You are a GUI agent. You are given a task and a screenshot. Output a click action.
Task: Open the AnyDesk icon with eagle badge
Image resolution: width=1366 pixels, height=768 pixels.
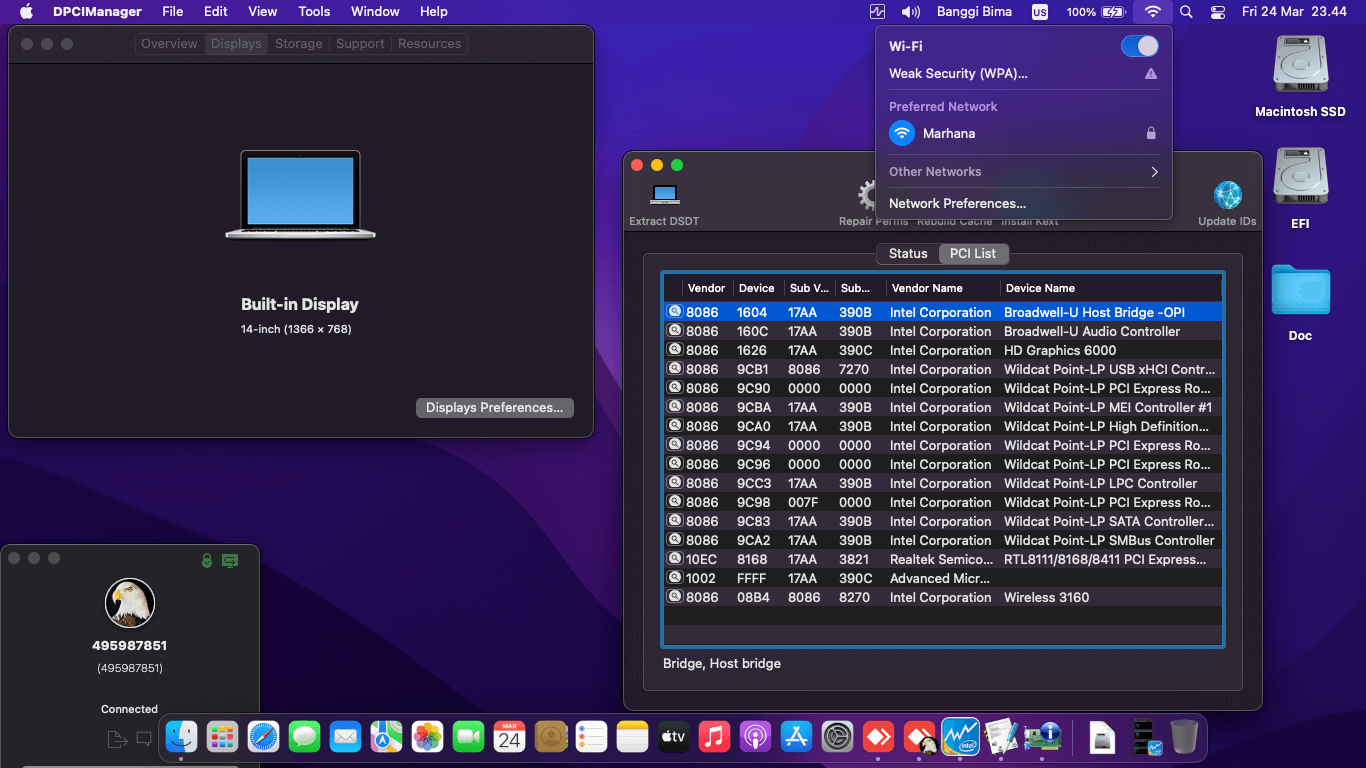pos(920,737)
